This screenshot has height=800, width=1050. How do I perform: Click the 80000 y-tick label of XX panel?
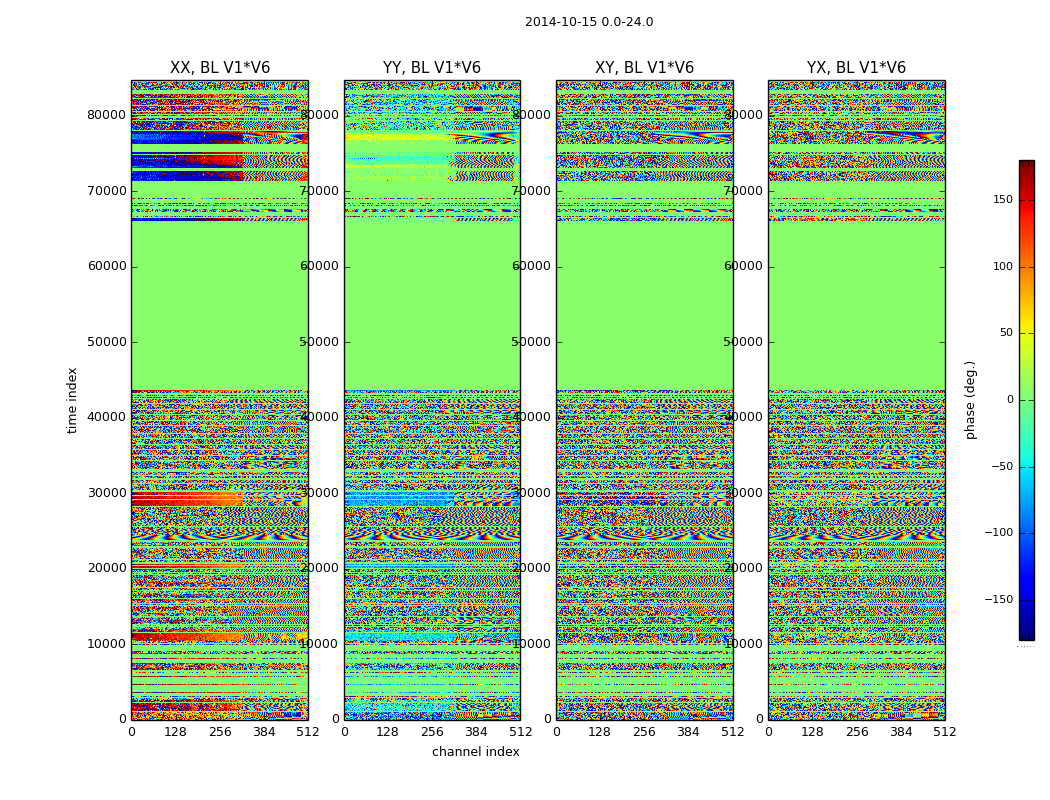[x=106, y=115]
